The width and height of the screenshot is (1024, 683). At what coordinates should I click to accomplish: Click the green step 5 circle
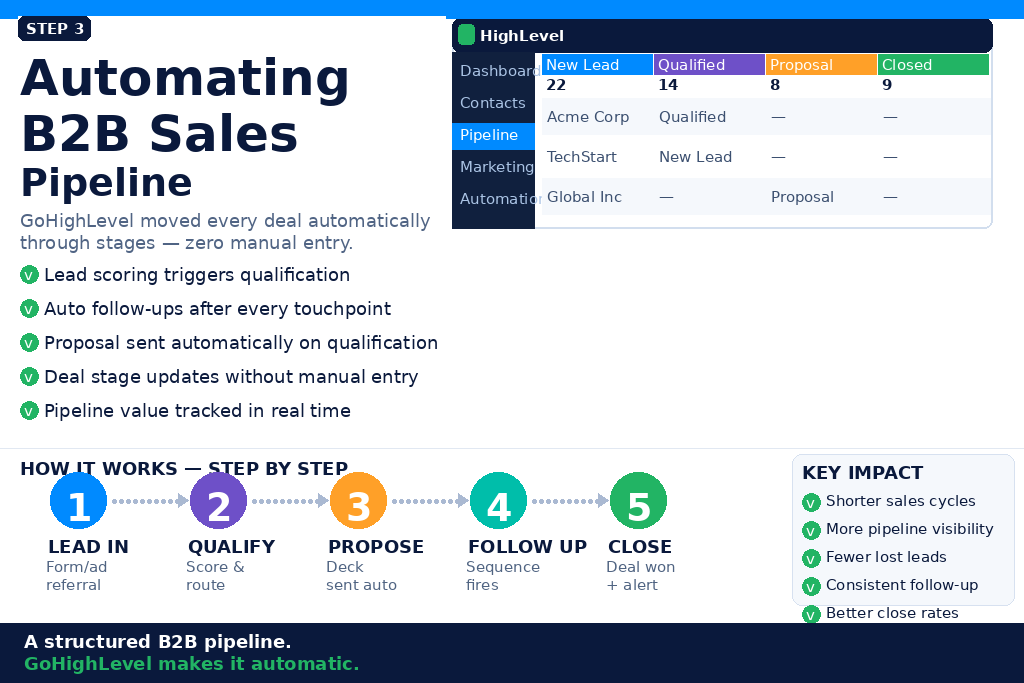(638, 501)
